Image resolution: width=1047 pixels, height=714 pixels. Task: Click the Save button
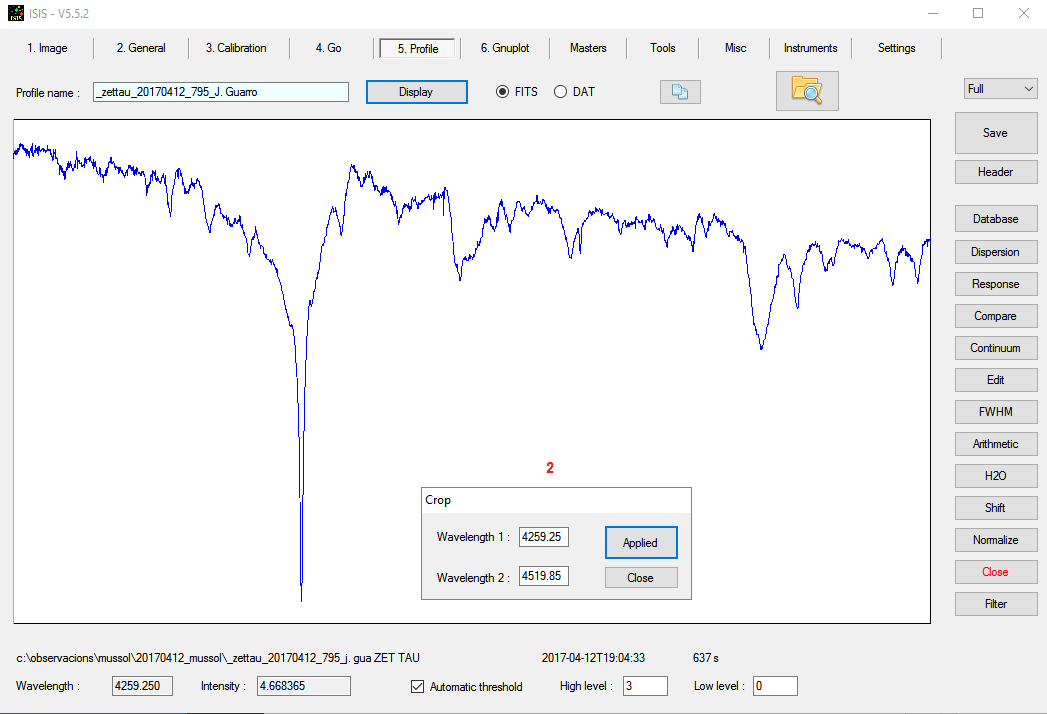click(x=995, y=133)
